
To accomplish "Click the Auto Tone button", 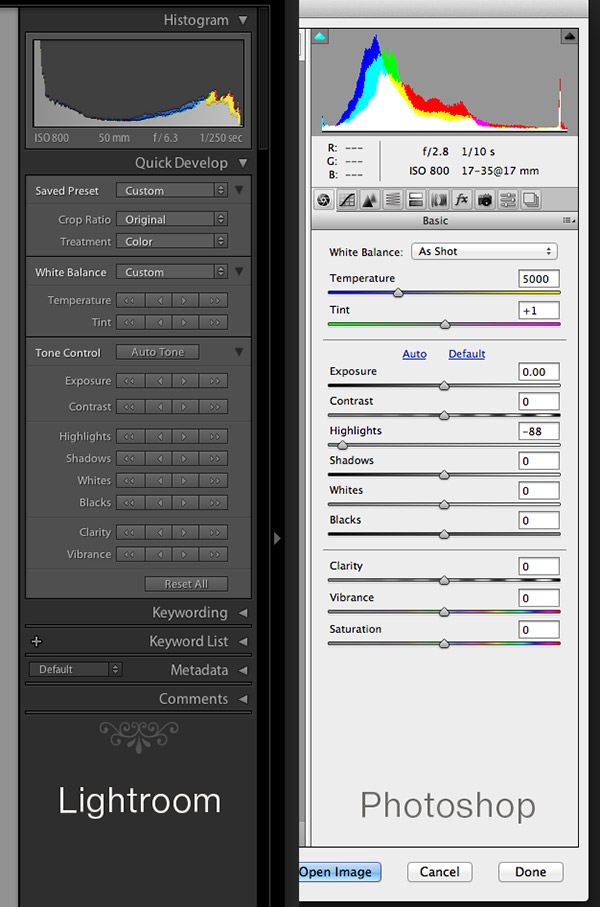I will point(157,352).
